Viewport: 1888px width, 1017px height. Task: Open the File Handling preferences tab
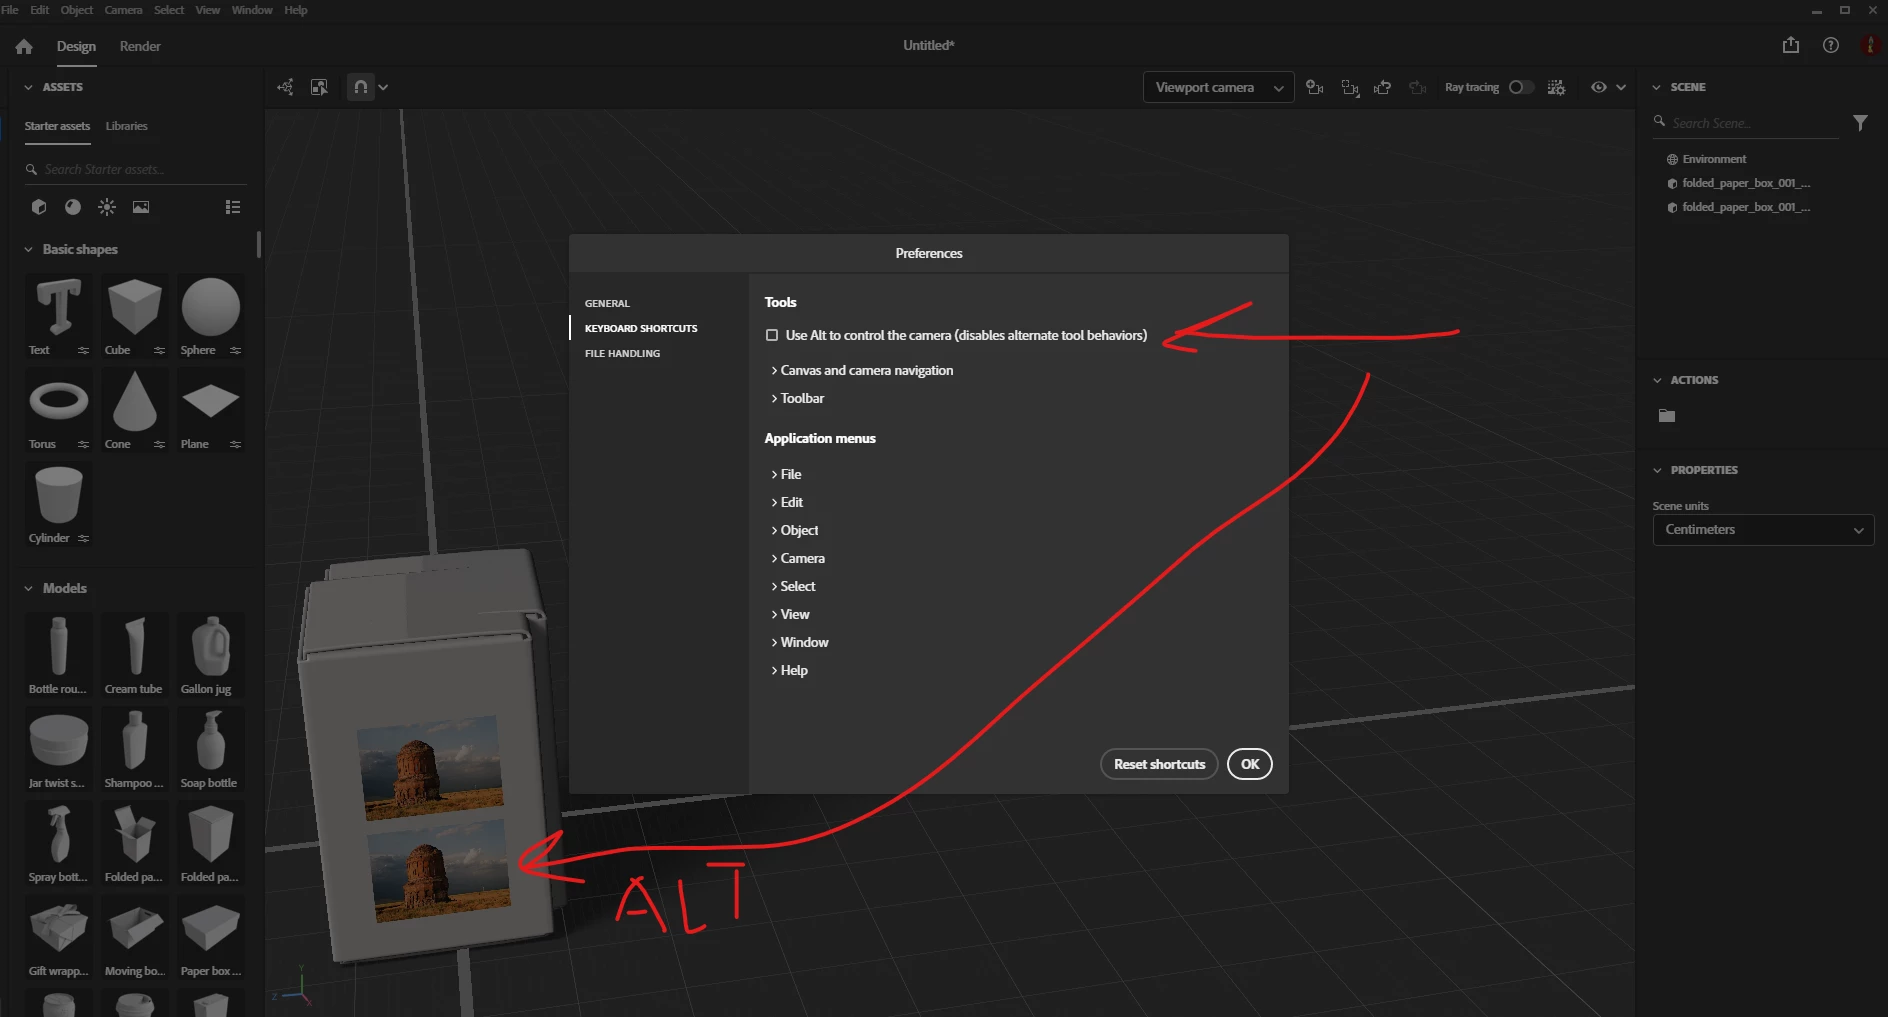pyautogui.click(x=622, y=353)
